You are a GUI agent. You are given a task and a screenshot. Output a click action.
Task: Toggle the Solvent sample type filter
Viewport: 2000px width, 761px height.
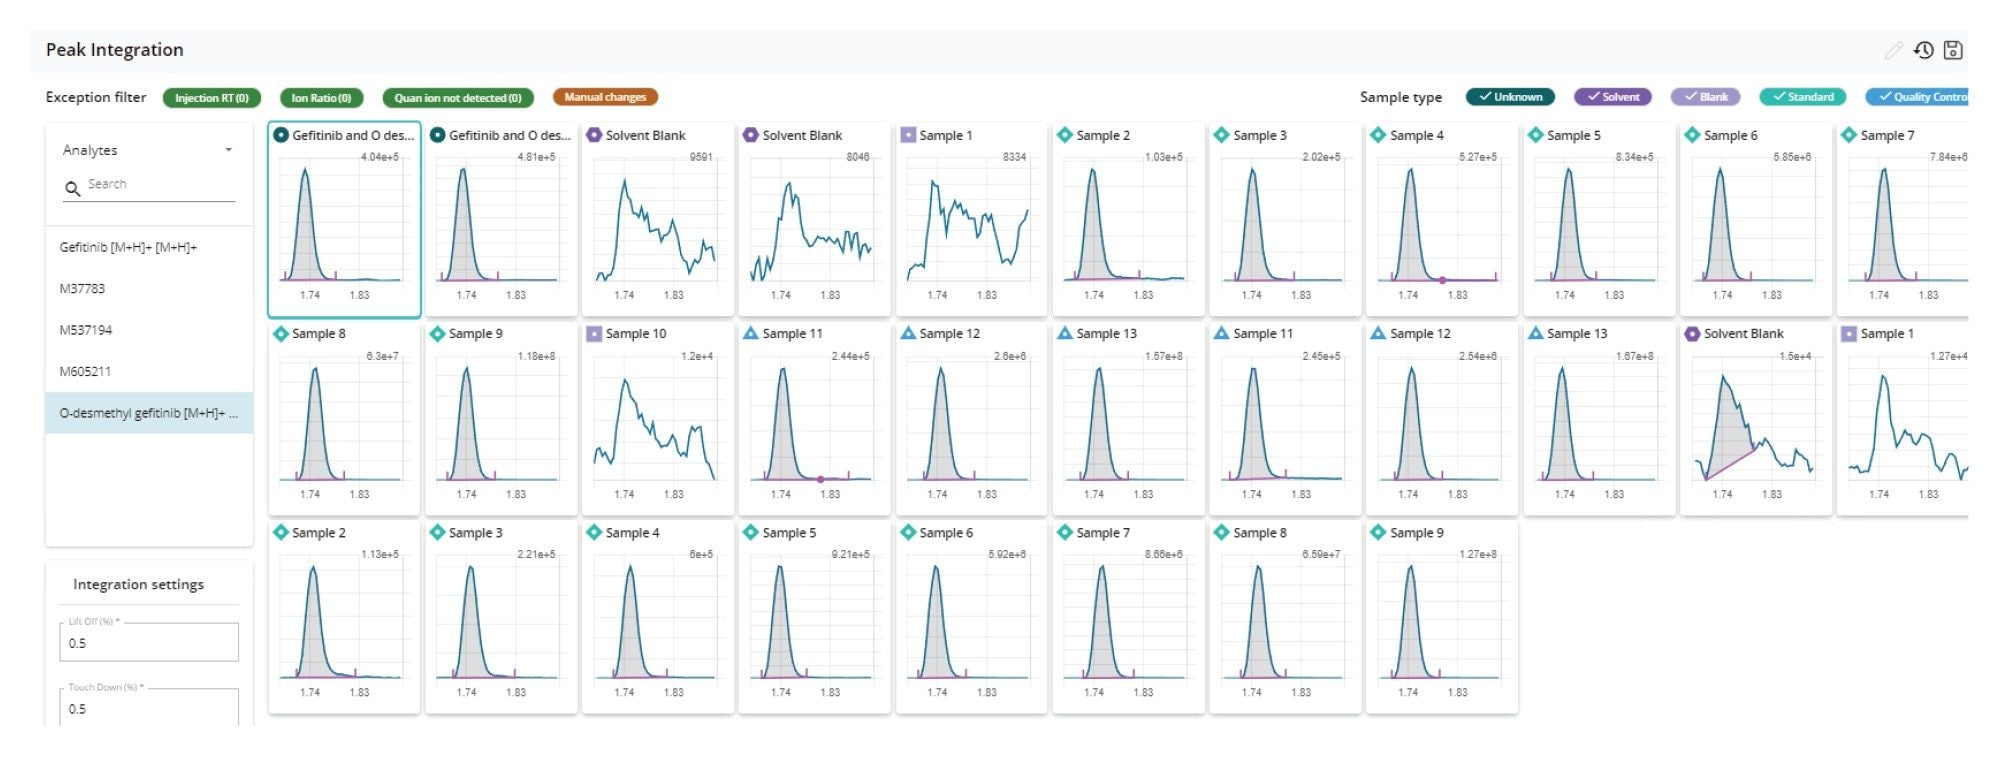[x=1612, y=97]
